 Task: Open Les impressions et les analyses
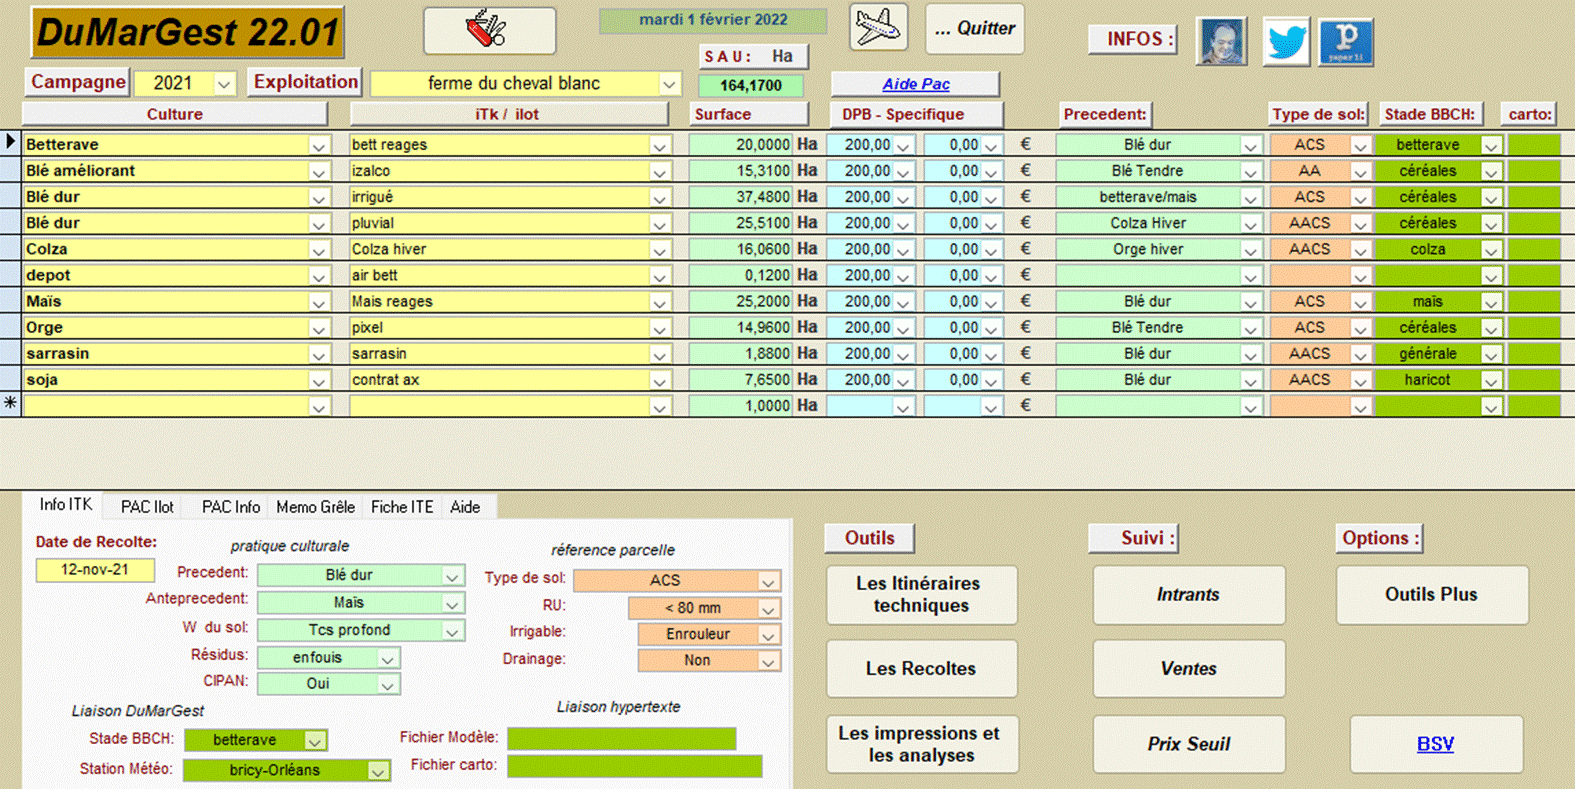coord(921,744)
